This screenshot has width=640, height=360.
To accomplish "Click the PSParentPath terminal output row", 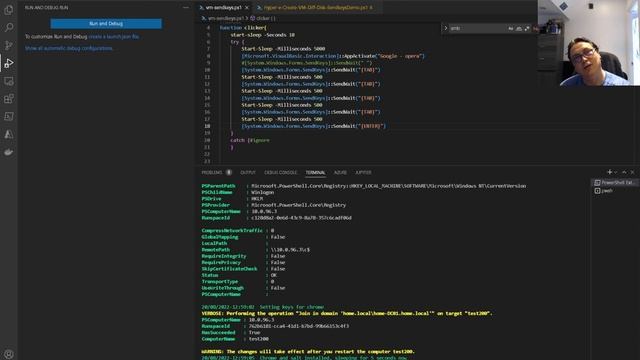I will pos(364,186).
